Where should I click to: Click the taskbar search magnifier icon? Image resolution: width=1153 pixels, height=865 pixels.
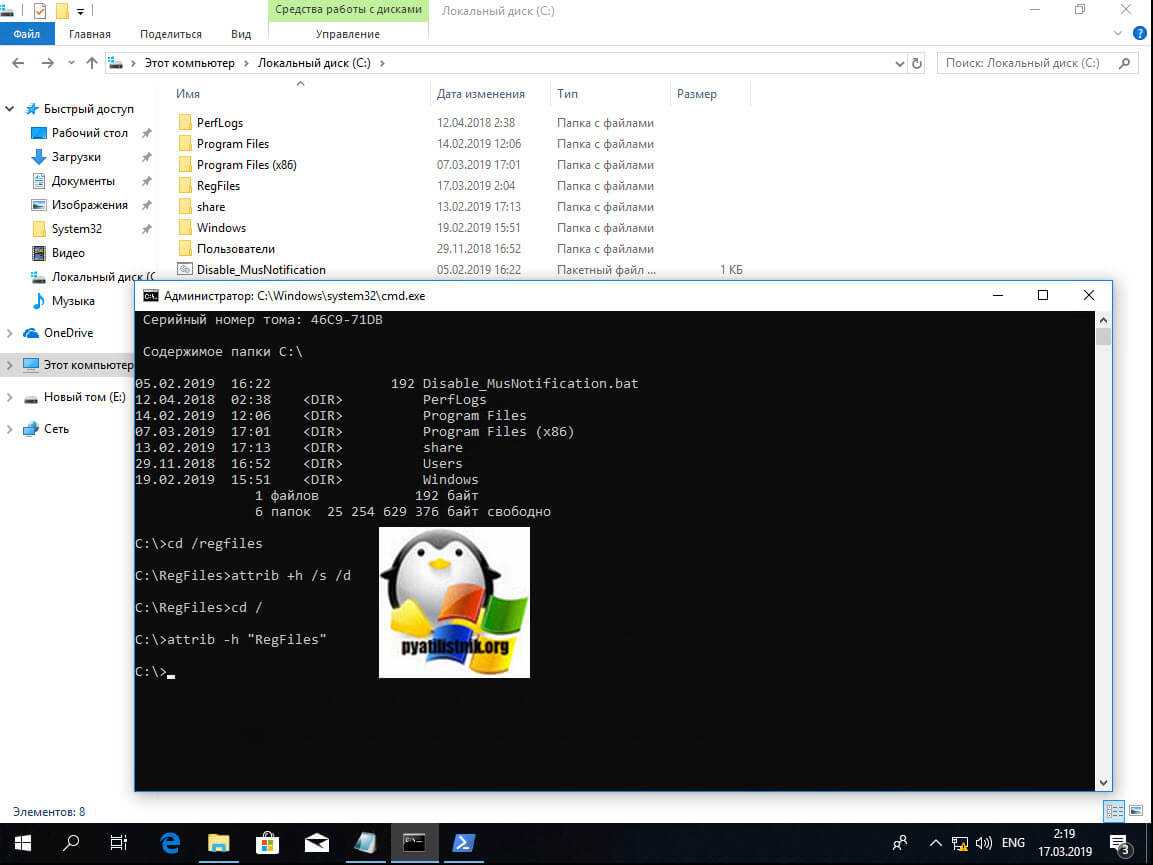tap(71, 843)
